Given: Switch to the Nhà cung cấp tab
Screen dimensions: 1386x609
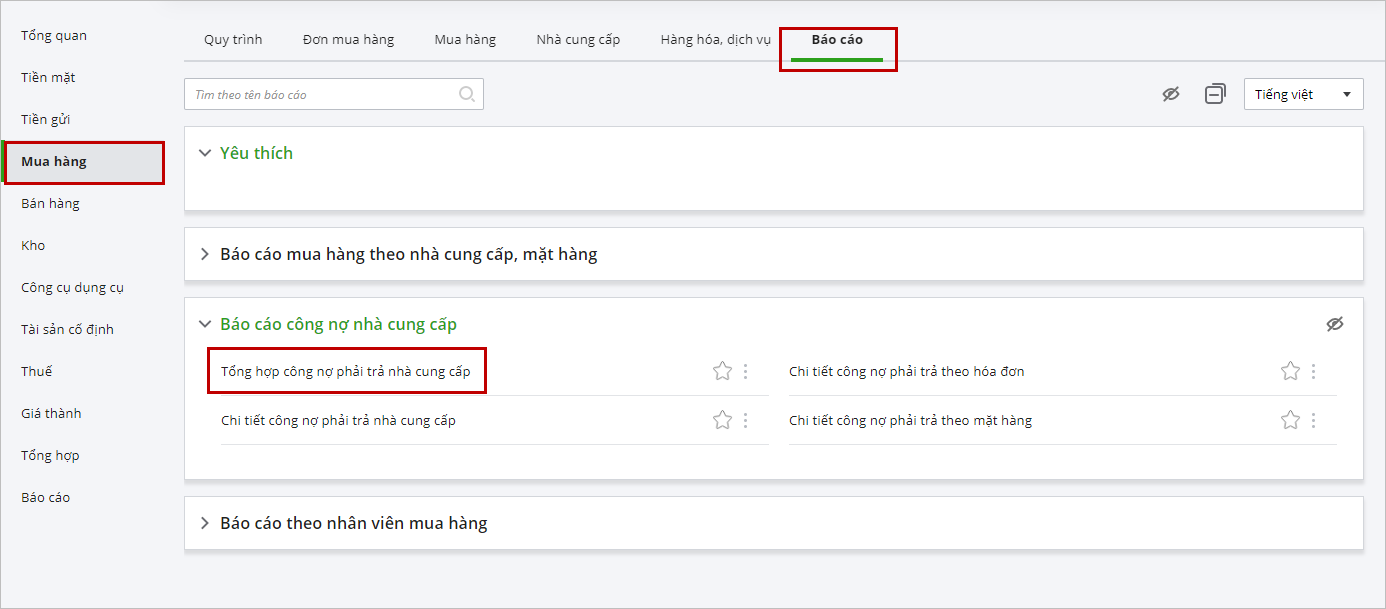Looking at the screenshot, I should pos(578,40).
